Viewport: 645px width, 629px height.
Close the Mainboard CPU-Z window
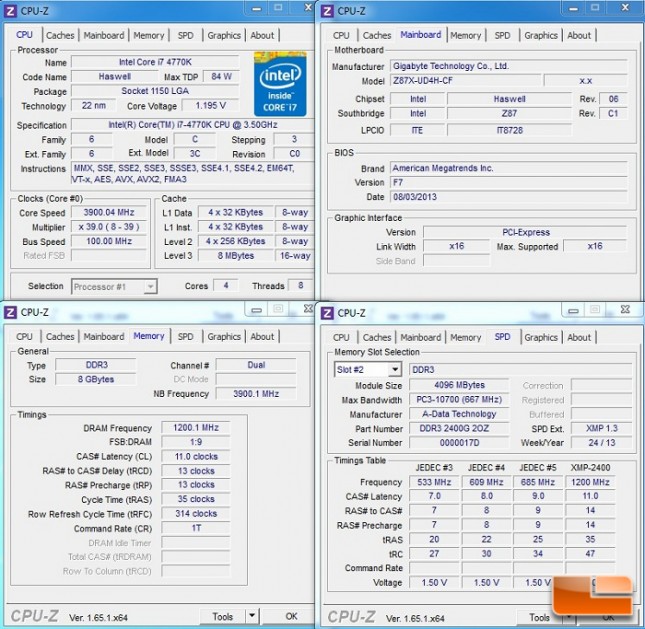(625, 8)
